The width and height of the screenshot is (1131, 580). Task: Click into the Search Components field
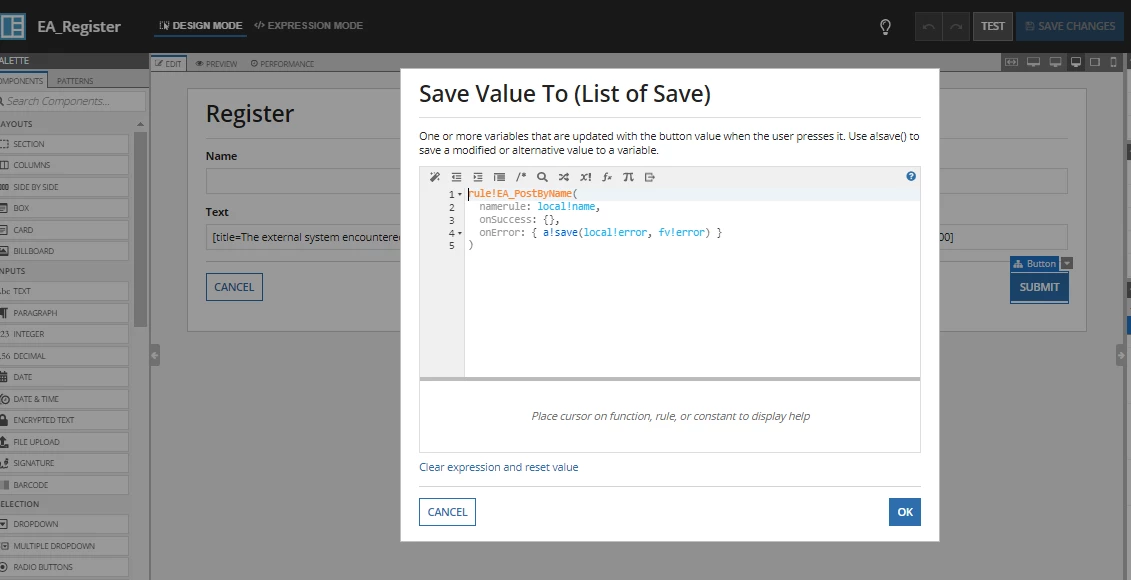(x=72, y=101)
